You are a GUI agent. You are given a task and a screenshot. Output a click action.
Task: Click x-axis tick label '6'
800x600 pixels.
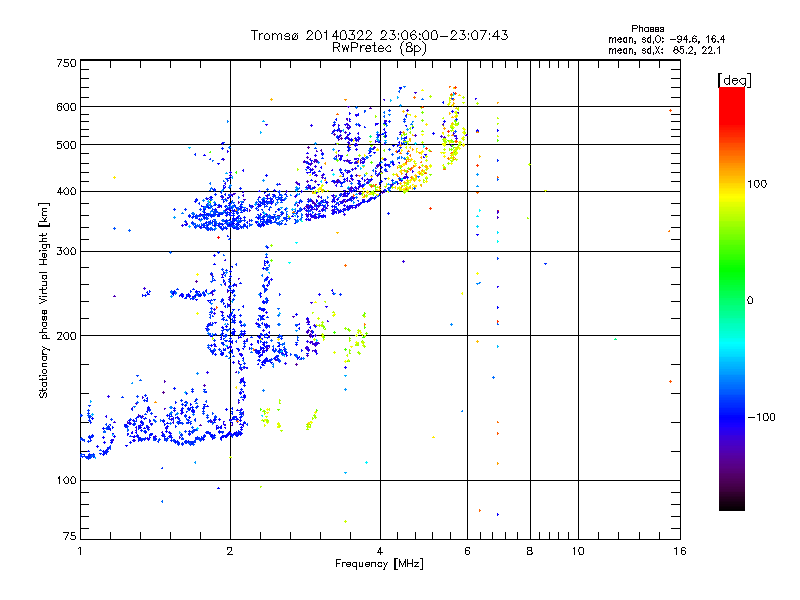tap(467, 551)
